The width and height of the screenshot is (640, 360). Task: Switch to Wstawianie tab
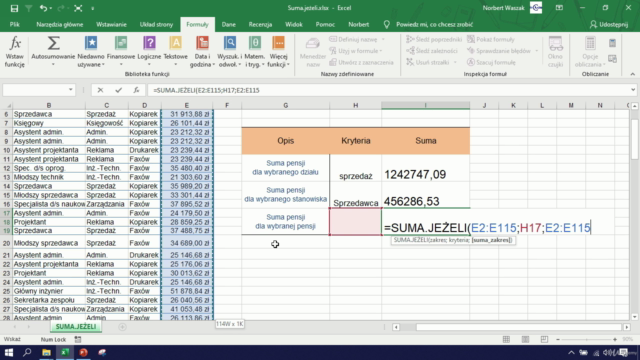[x=111, y=24]
